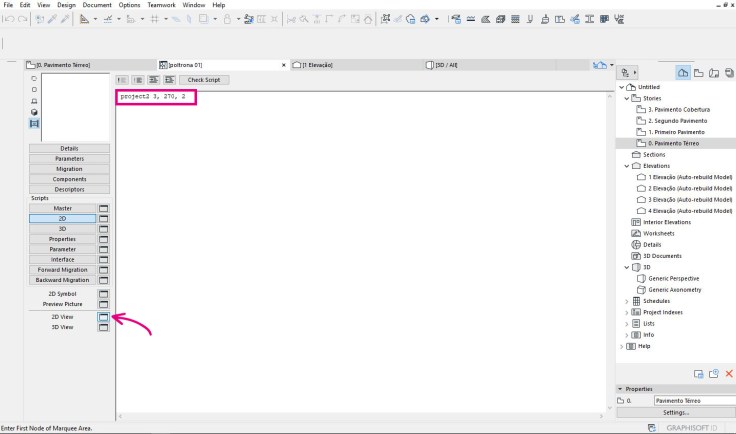Screen dimensions: 736x434
Task: Open the Design menu
Action: tap(66, 5)
